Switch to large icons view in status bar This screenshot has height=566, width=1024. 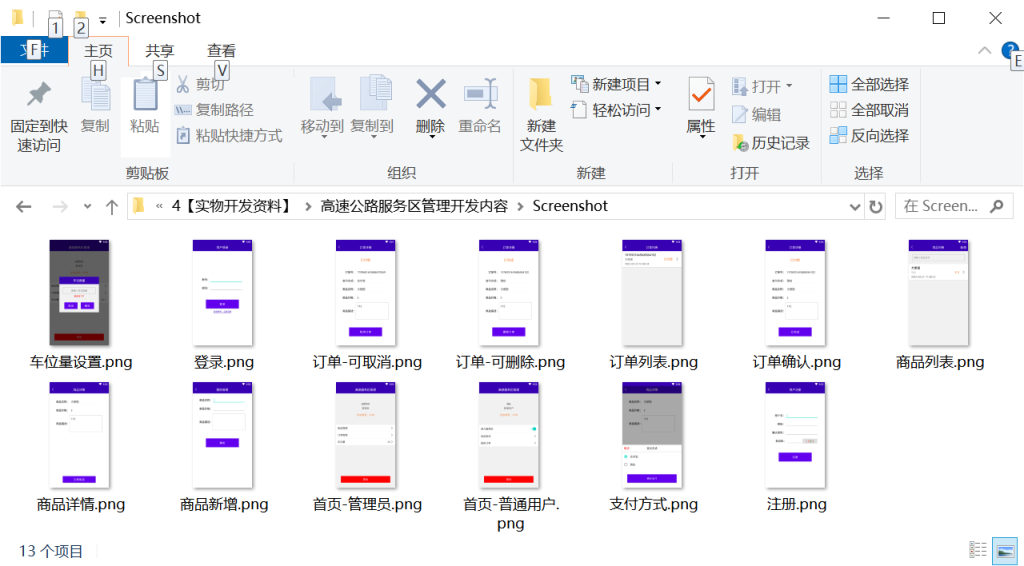(1004, 550)
